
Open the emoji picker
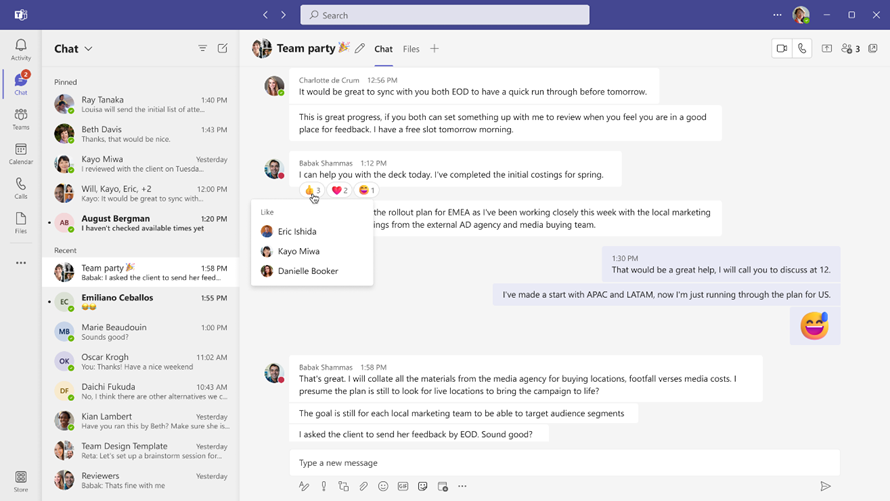[383, 486]
